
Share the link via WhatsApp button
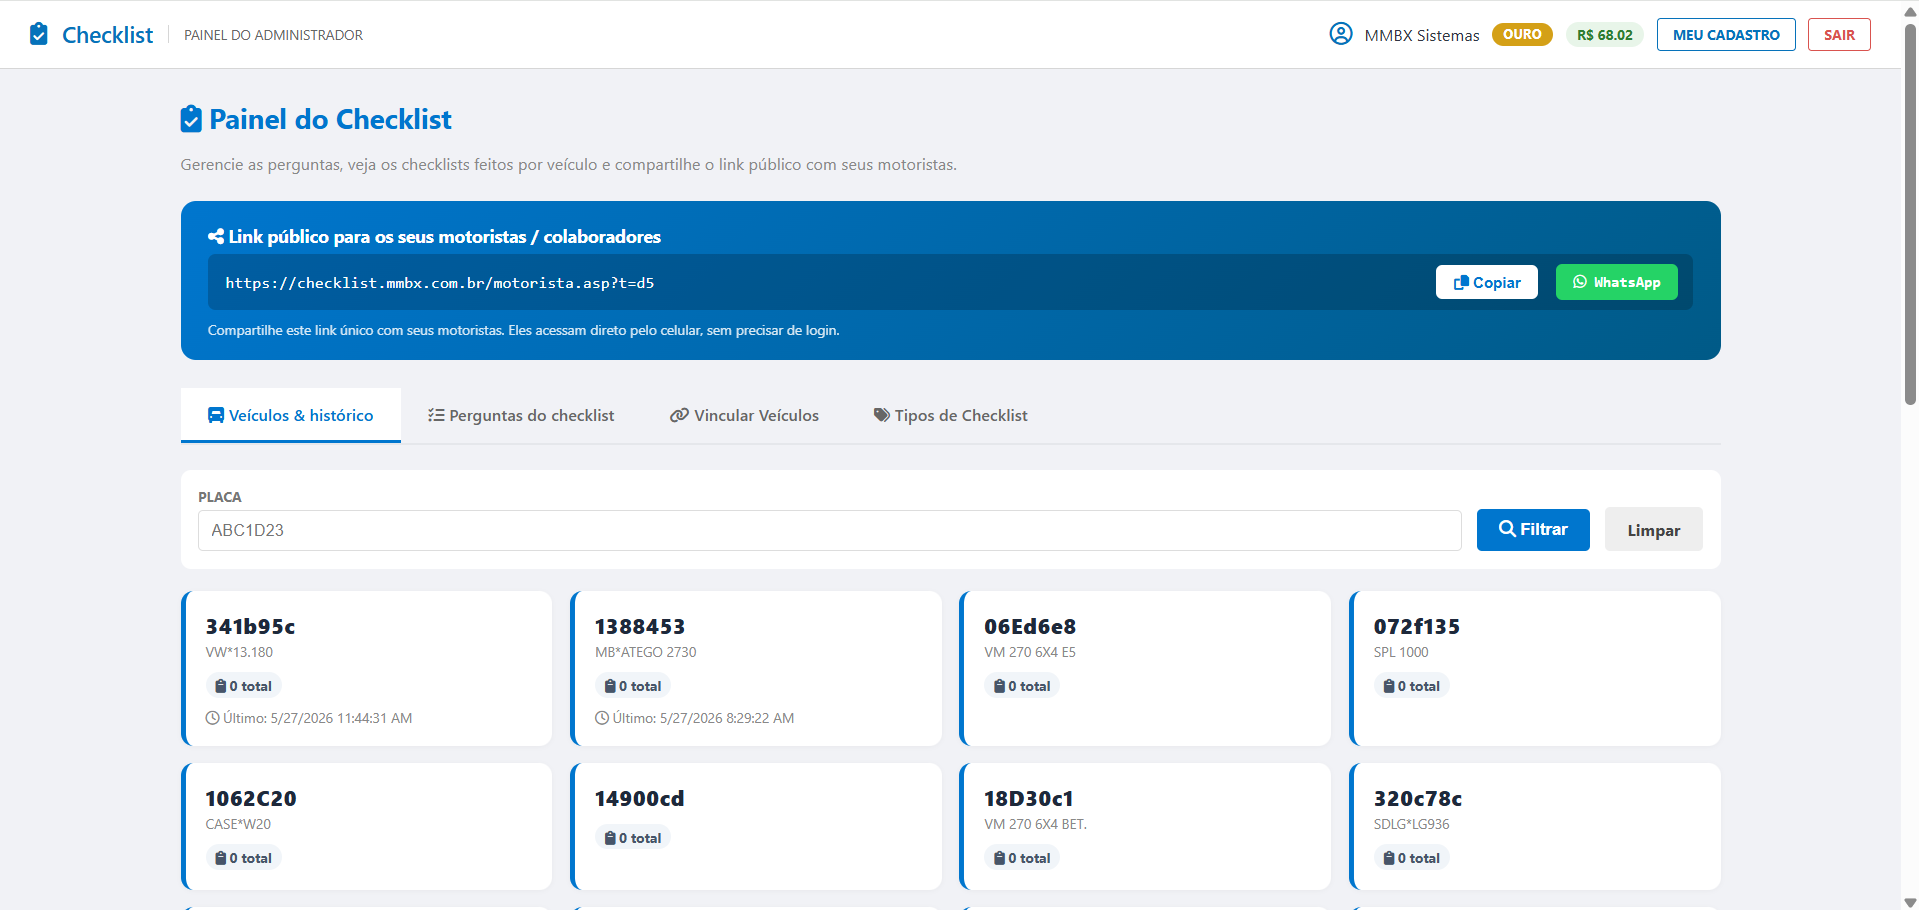pyautogui.click(x=1617, y=282)
